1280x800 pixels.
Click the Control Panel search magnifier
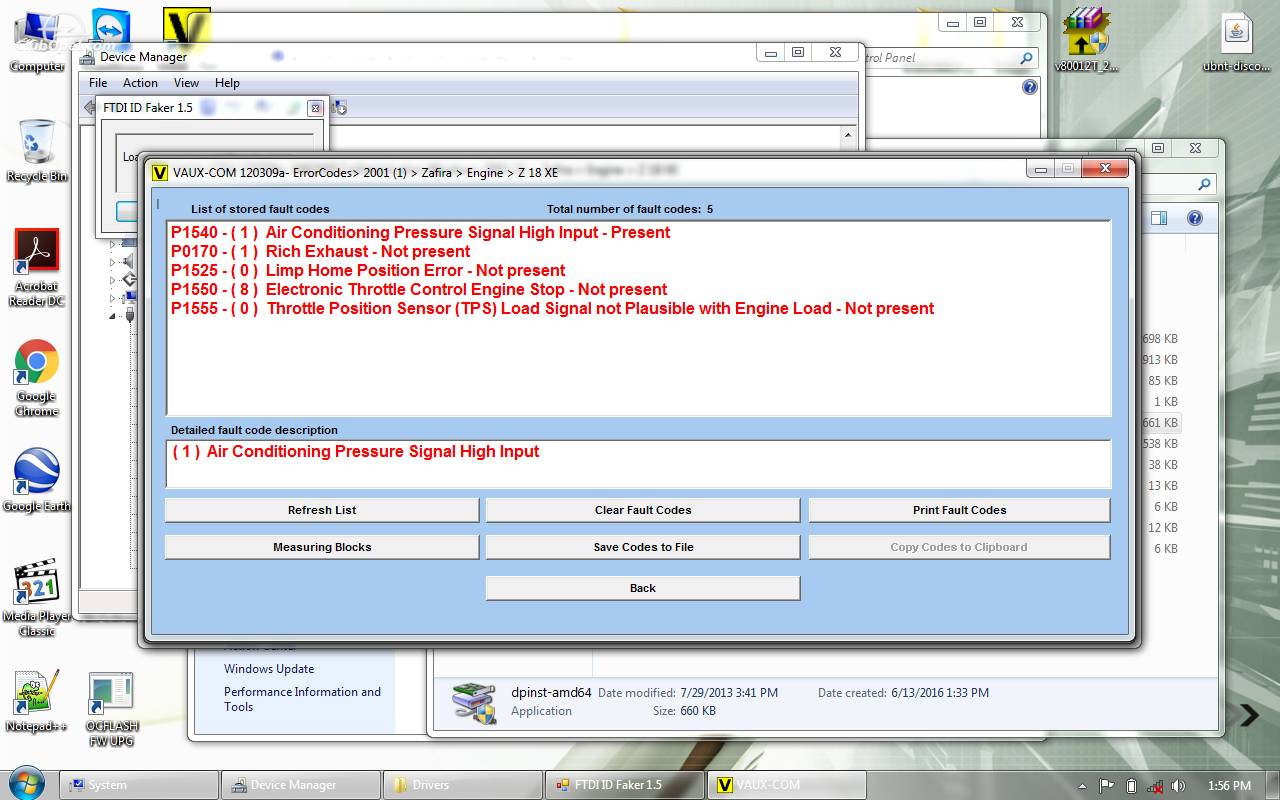pyautogui.click(x=1026, y=58)
